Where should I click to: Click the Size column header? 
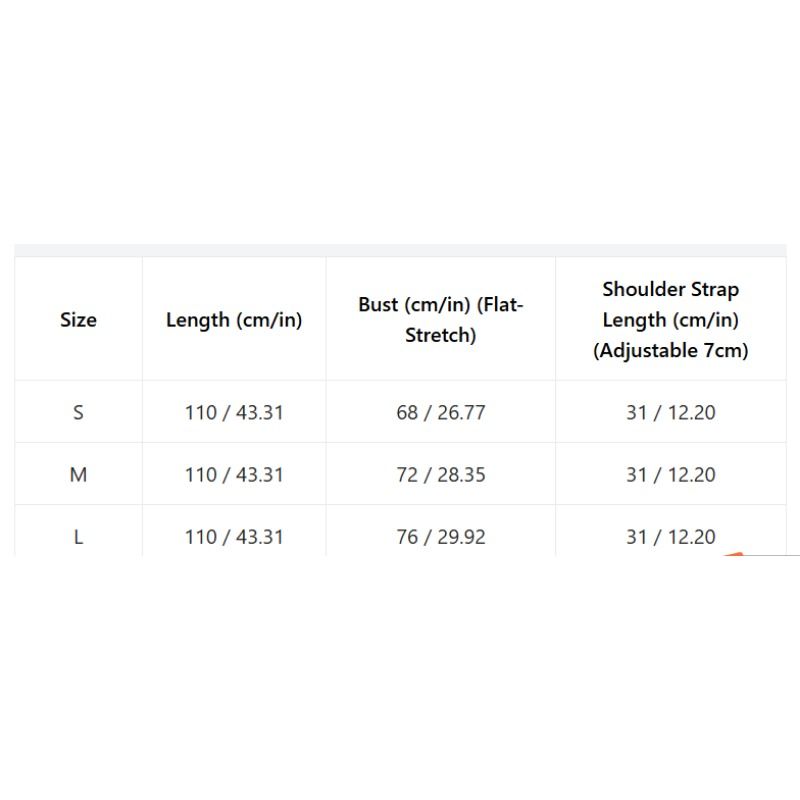(78, 320)
